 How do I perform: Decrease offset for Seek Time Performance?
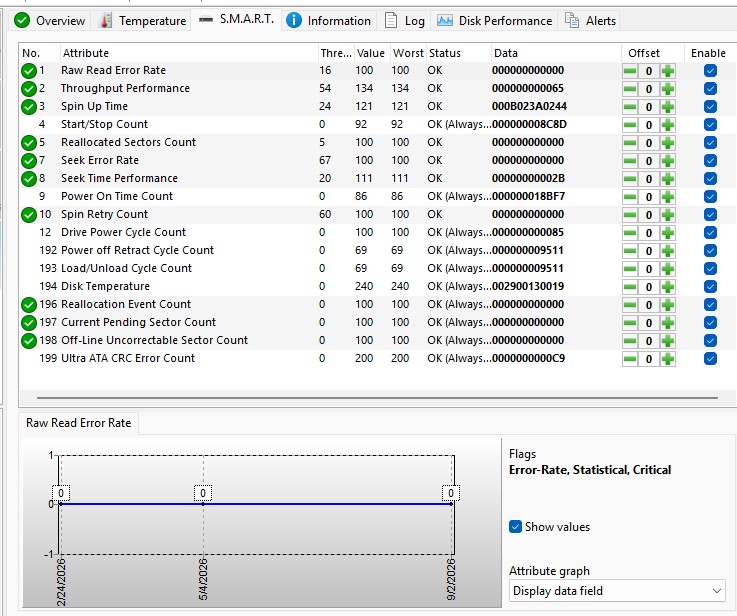pyautogui.click(x=630, y=179)
